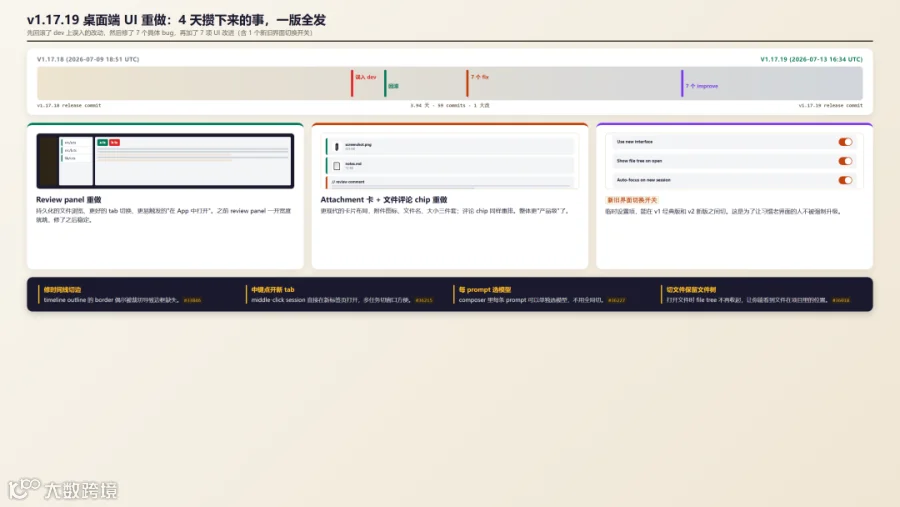Click the purple 7 个 improve marker
This screenshot has width=900, height=507.
682,83
